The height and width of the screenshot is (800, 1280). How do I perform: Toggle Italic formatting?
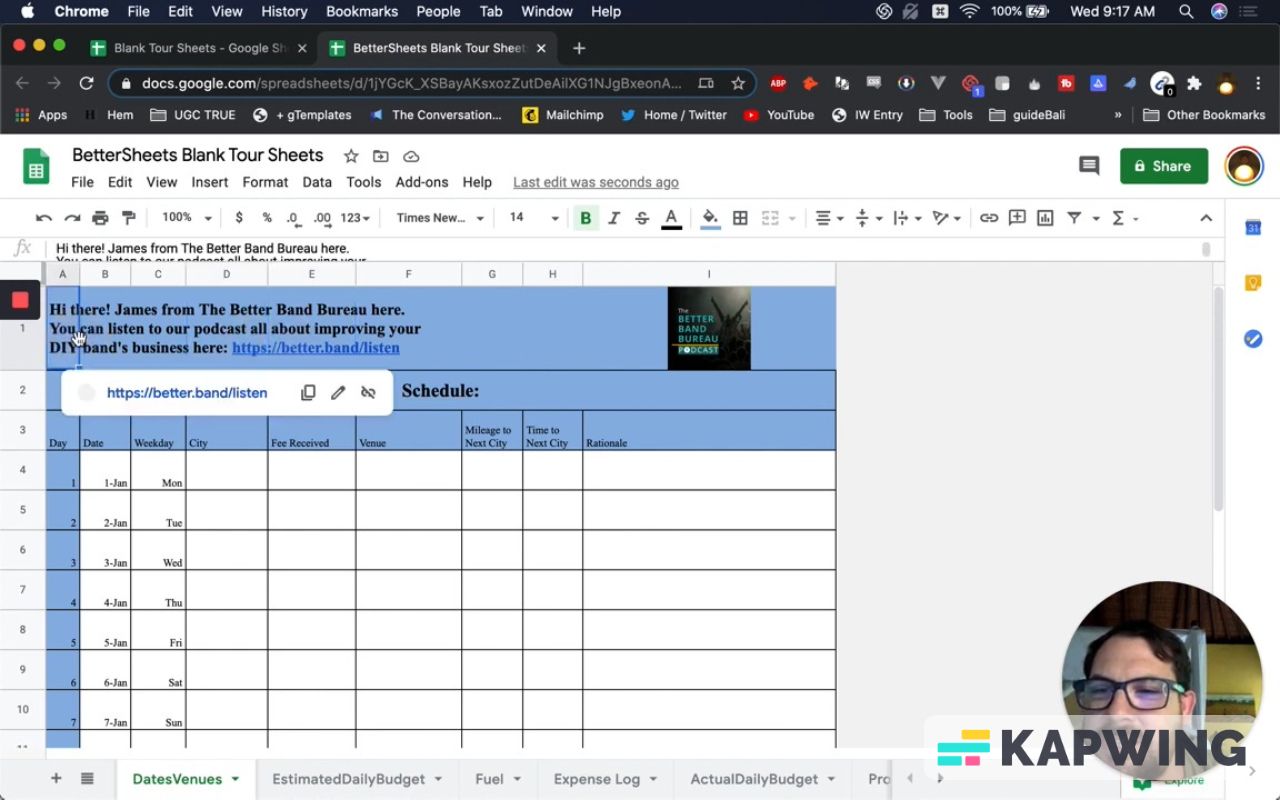coord(614,218)
